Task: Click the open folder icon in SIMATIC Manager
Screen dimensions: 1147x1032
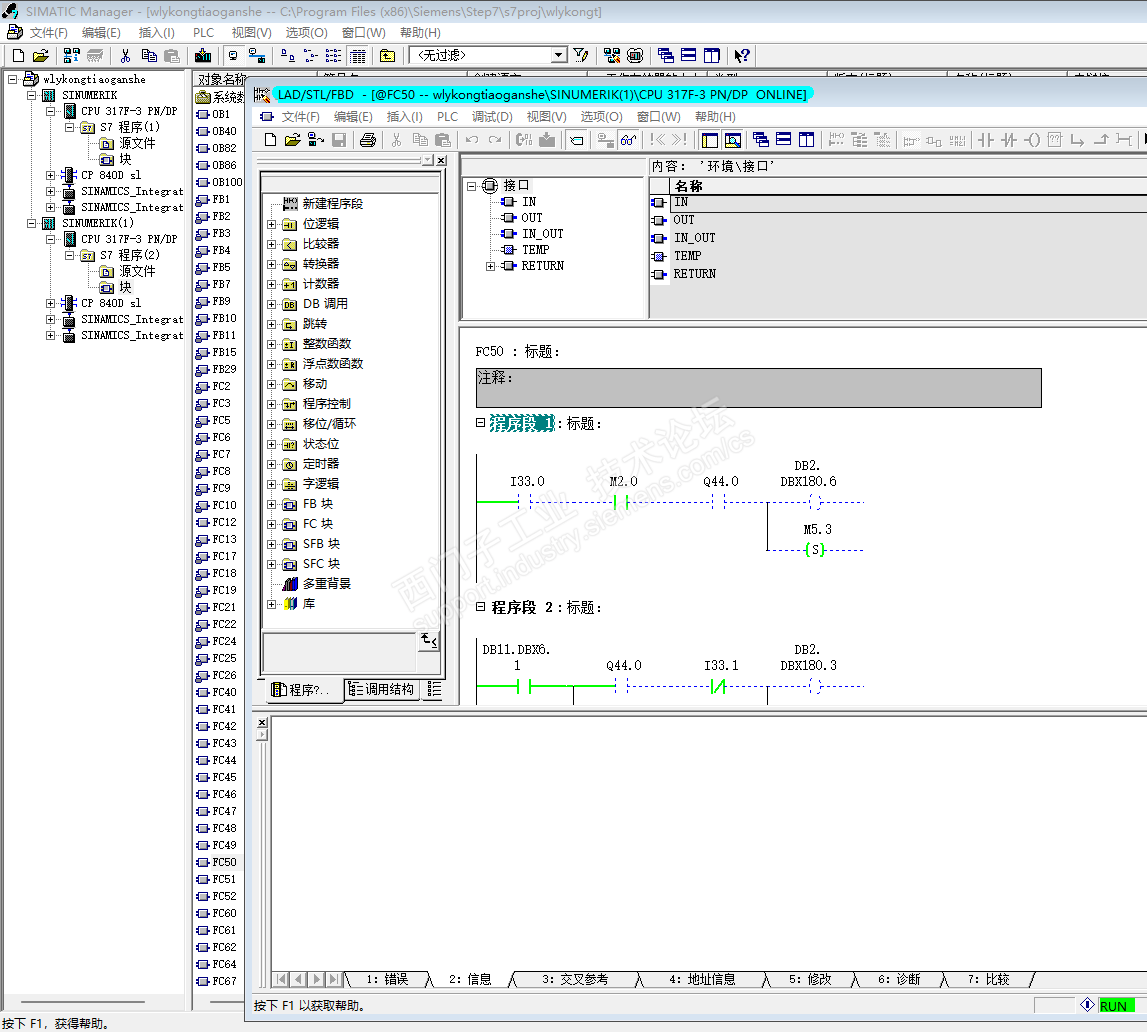Action: coord(41,56)
